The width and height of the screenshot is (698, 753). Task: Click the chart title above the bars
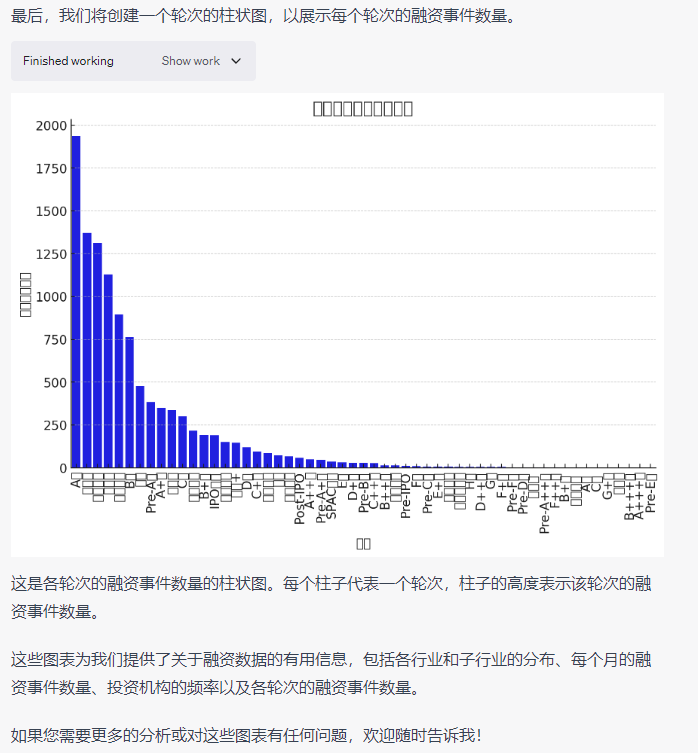[x=362, y=108]
